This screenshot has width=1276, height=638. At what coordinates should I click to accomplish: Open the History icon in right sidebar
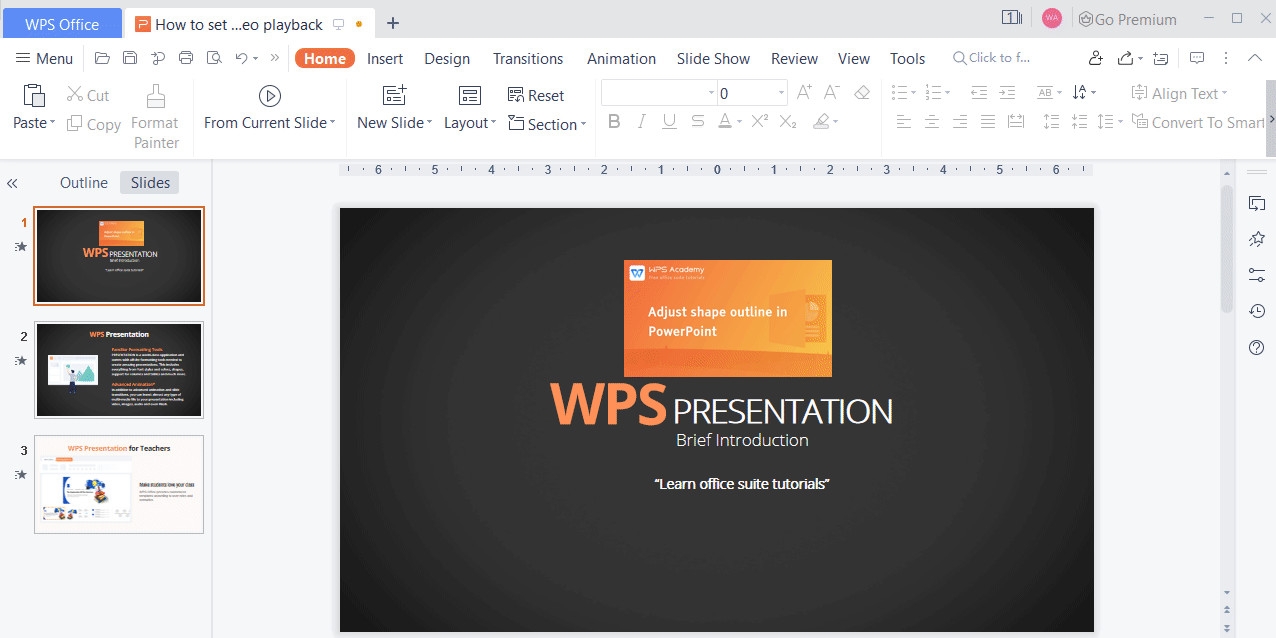point(1257,312)
